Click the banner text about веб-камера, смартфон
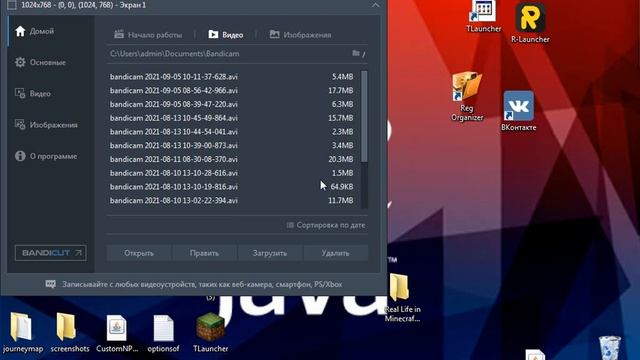The height and width of the screenshot is (360, 640). [x=202, y=284]
